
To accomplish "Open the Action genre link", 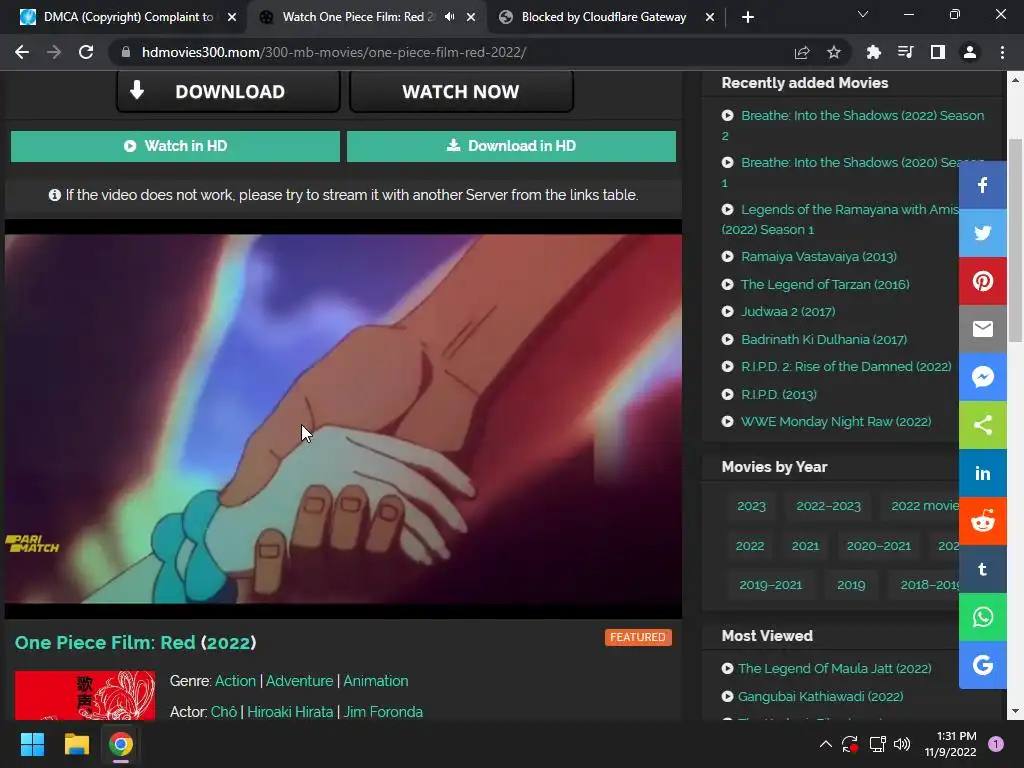I will (x=235, y=680).
